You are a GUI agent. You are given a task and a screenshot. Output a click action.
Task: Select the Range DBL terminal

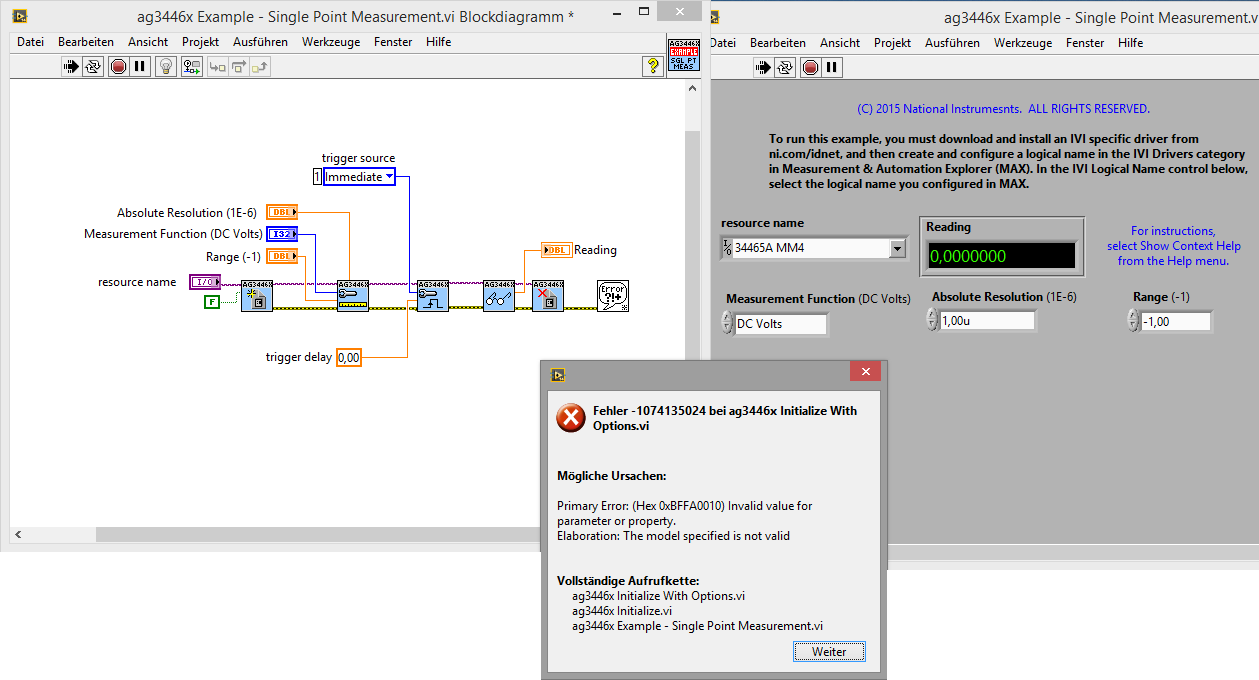pos(282,257)
